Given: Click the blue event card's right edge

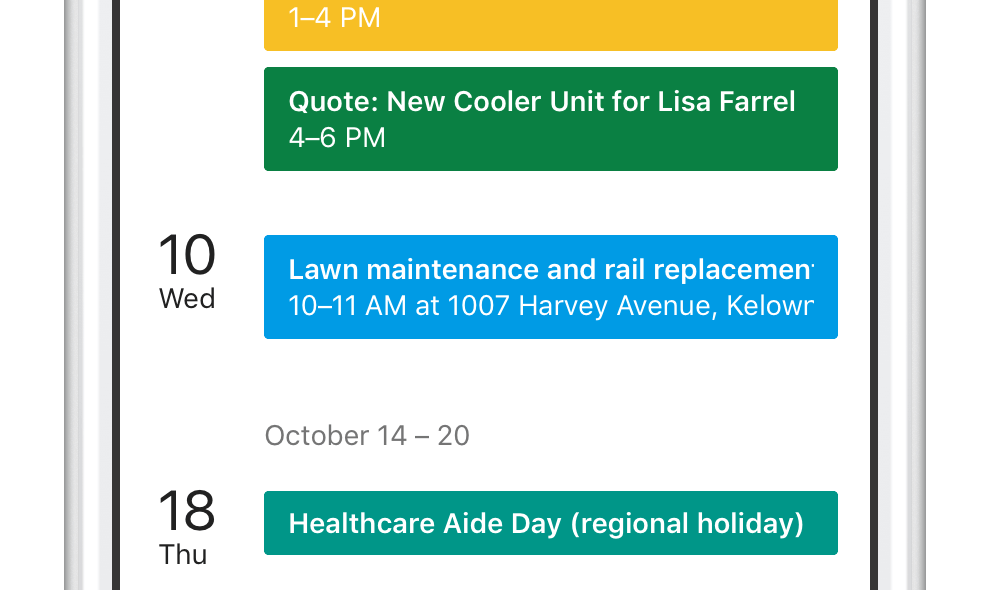Looking at the screenshot, I should pyautogui.click(x=832, y=287).
